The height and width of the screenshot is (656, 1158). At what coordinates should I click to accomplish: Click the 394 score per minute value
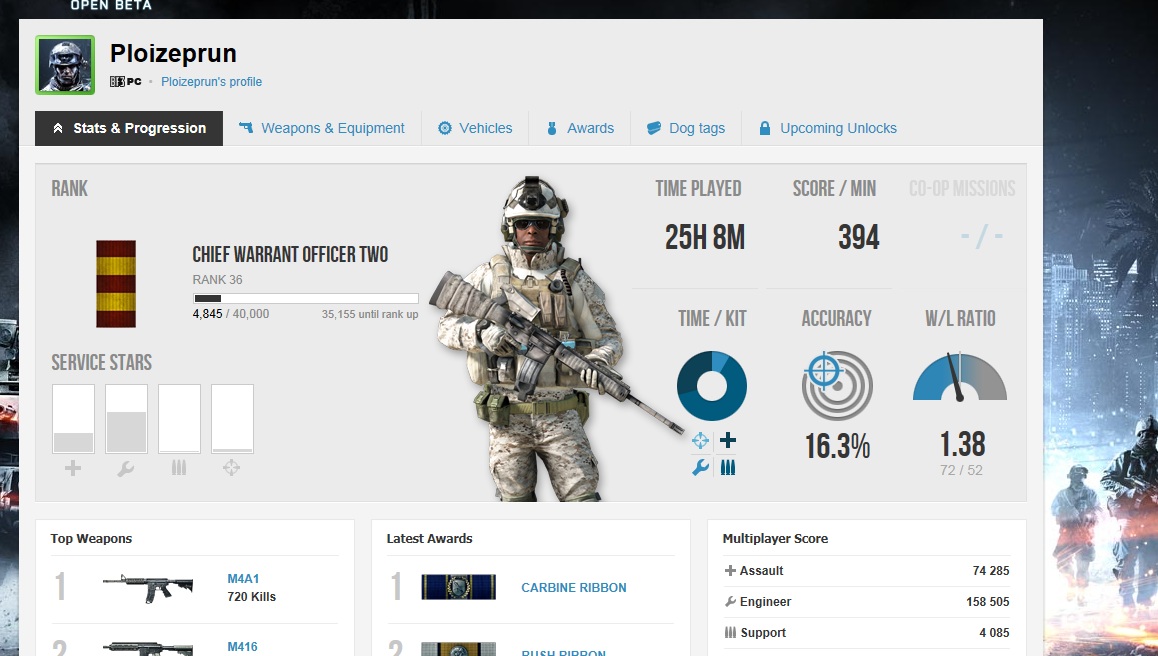click(859, 238)
